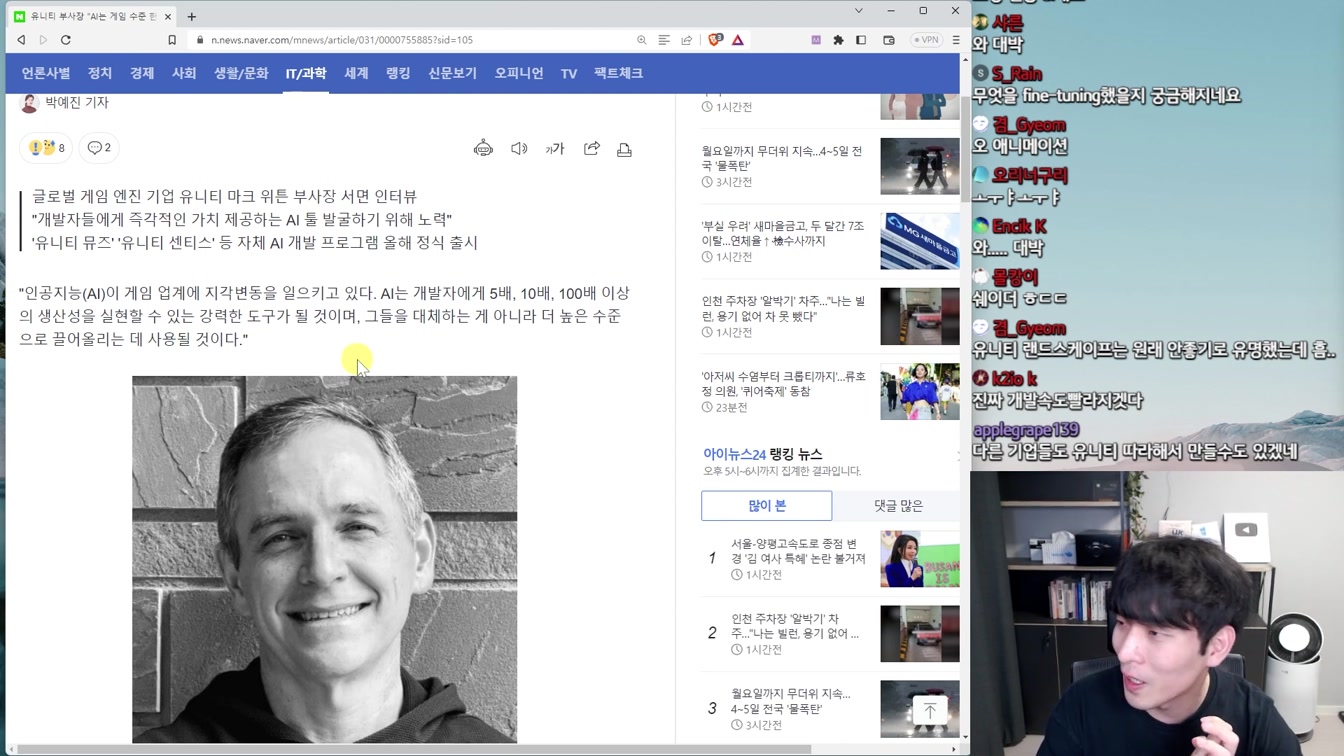The height and width of the screenshot is (756, 1344).
Task: Open the browser hamburger menu
Action: (x=956, y=40)
